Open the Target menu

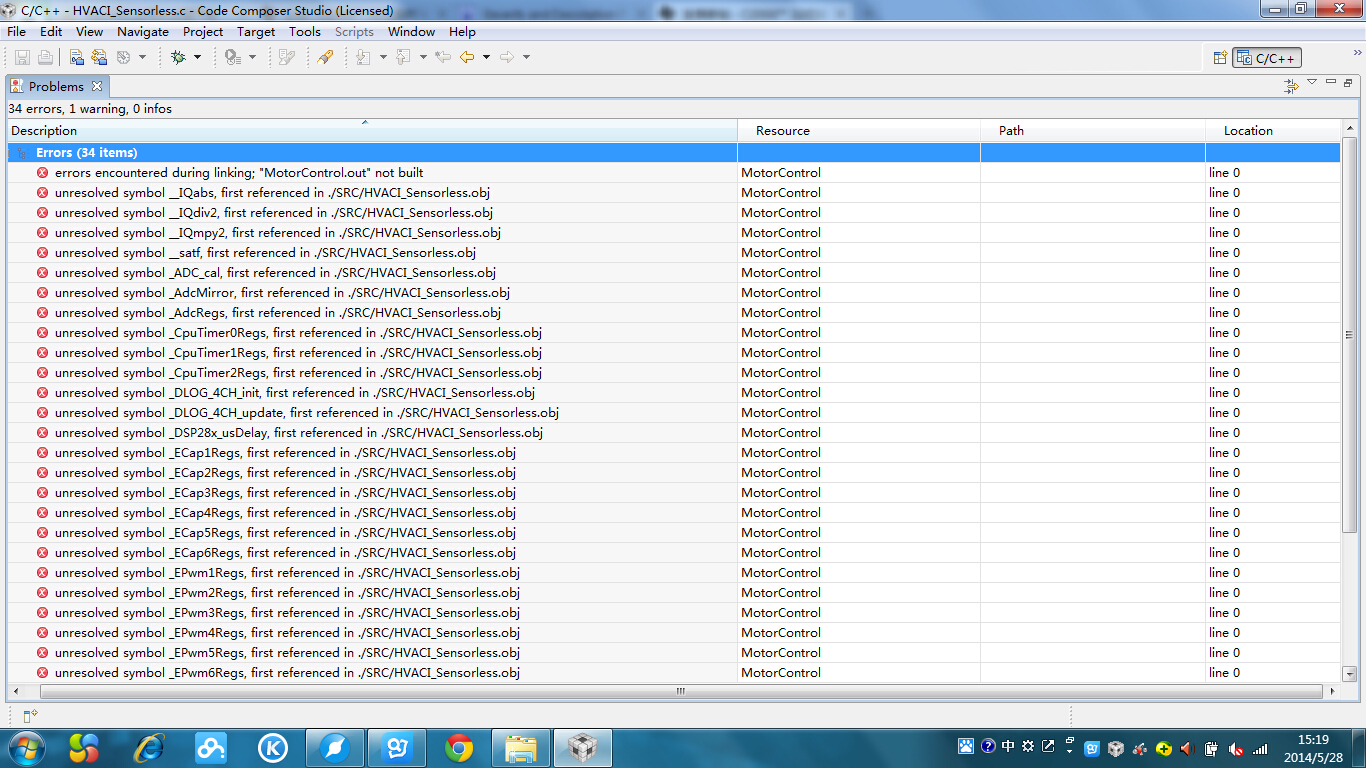click(x=256, y=32)
